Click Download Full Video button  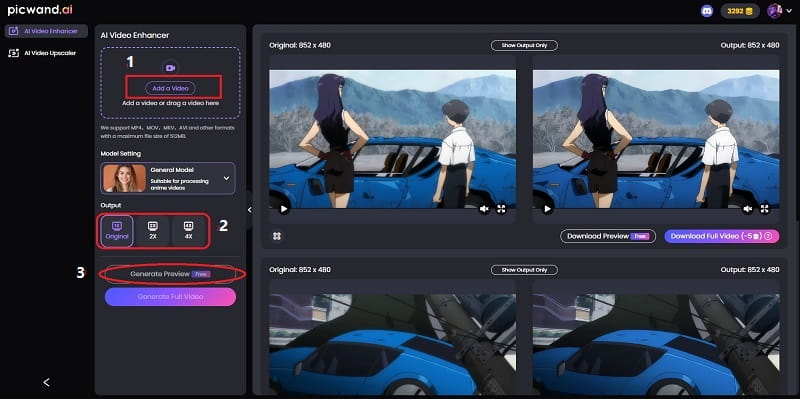[721, 236]
